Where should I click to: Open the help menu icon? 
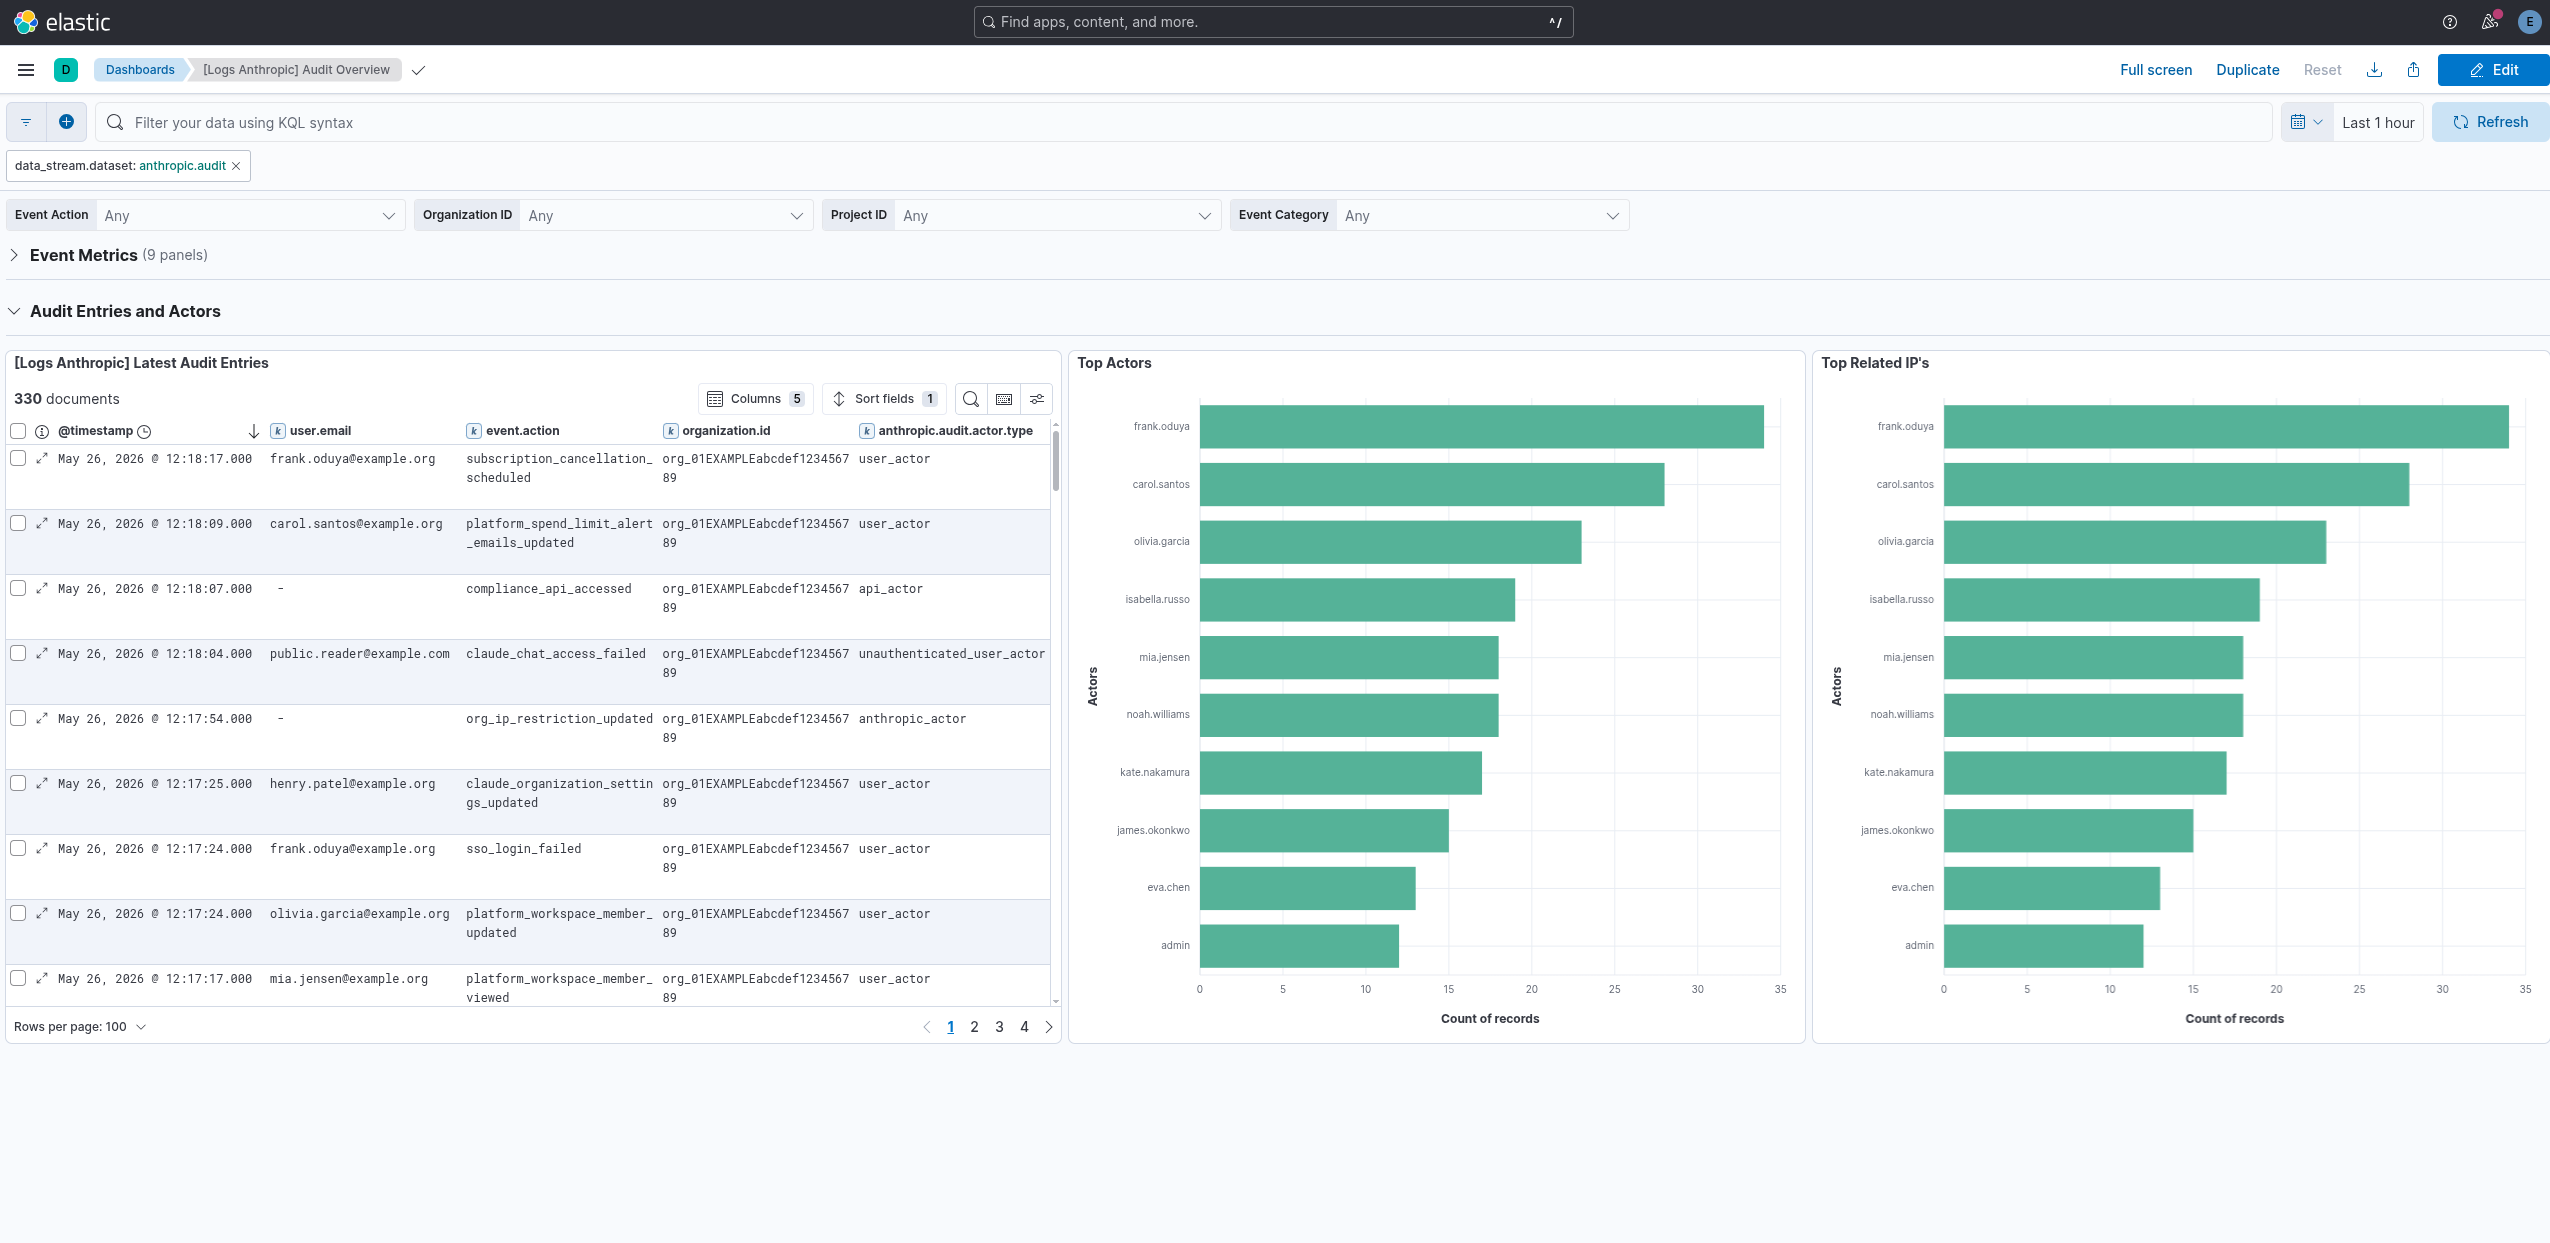click(2449, 22)
